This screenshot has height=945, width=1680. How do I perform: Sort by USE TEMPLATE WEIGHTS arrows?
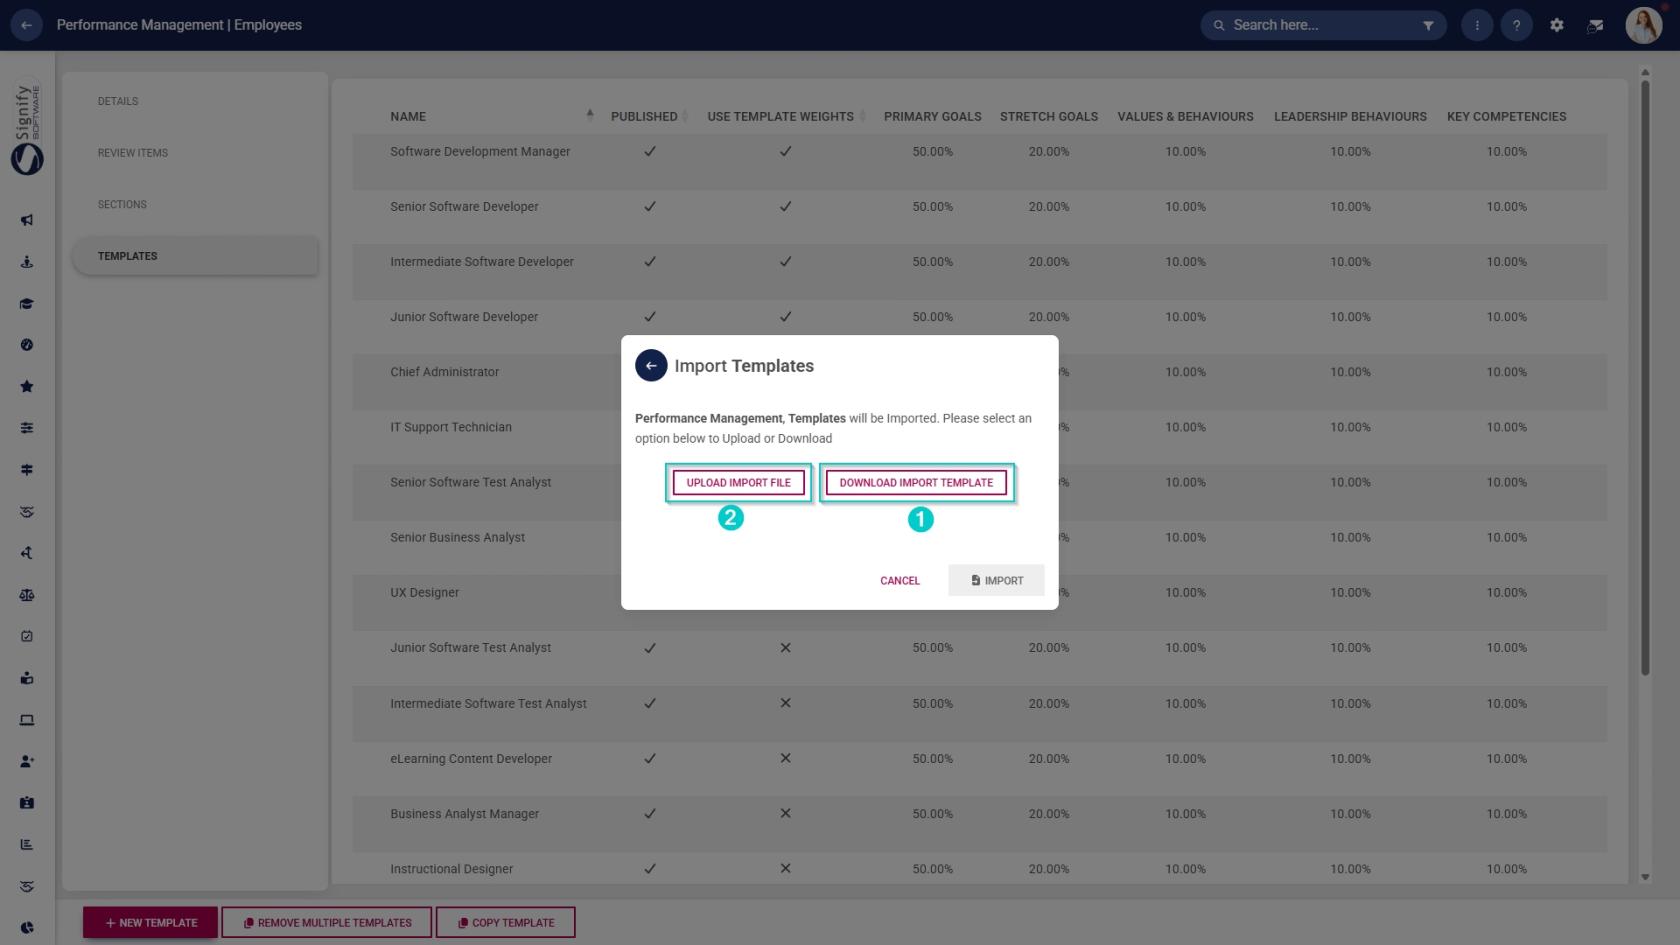(x=862, y=116)
